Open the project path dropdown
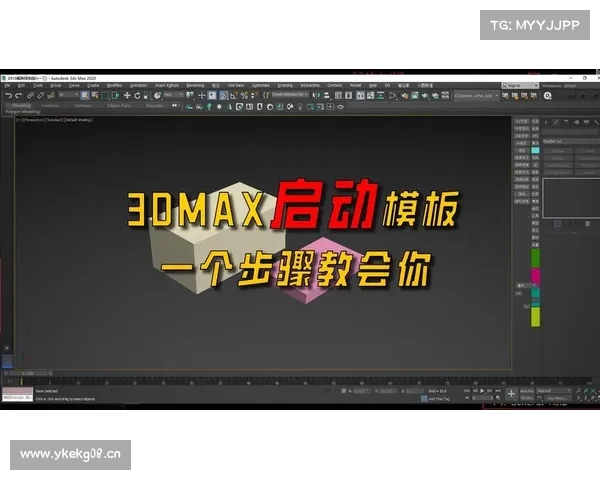The height and width of the screenshot is (480, 600). pos(476,95)
